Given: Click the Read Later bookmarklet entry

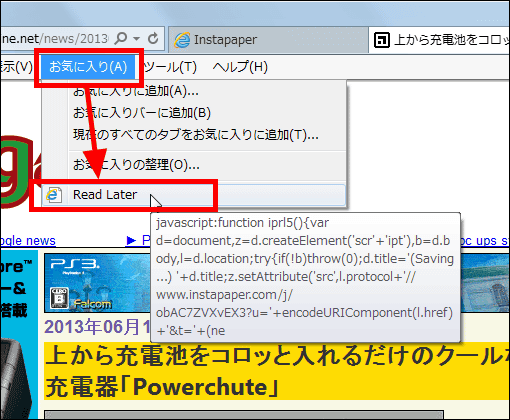Looking at the screenshot, I should click(x=194, y=195).
